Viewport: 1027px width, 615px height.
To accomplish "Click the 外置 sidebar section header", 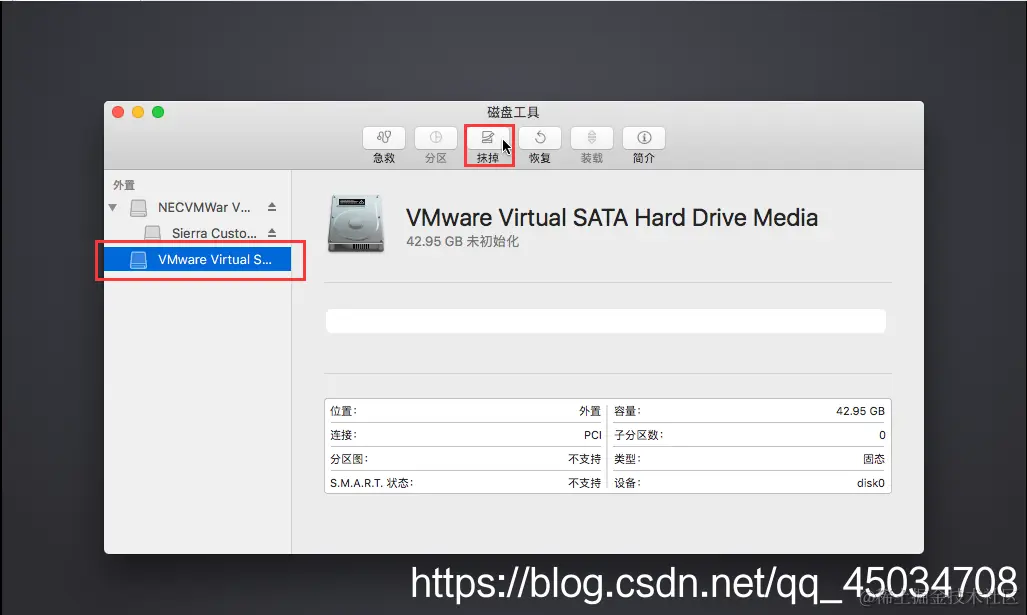I will click(124, 185).
